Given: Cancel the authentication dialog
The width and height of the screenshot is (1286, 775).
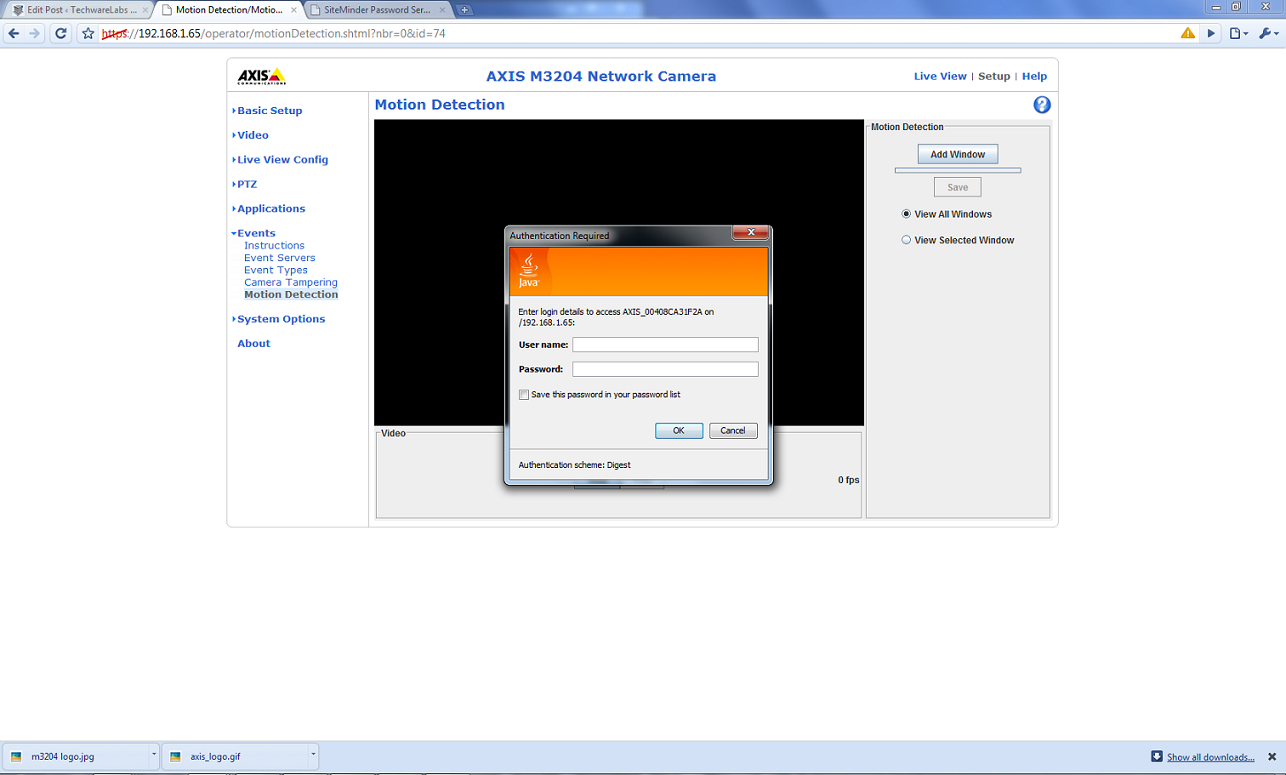Looking at the screenshot, I should pyautogui.click(x=733, y=431).
